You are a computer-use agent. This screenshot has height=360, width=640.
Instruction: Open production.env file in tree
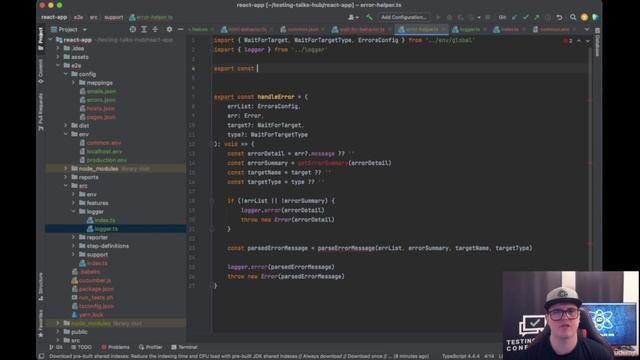point(107,160)
